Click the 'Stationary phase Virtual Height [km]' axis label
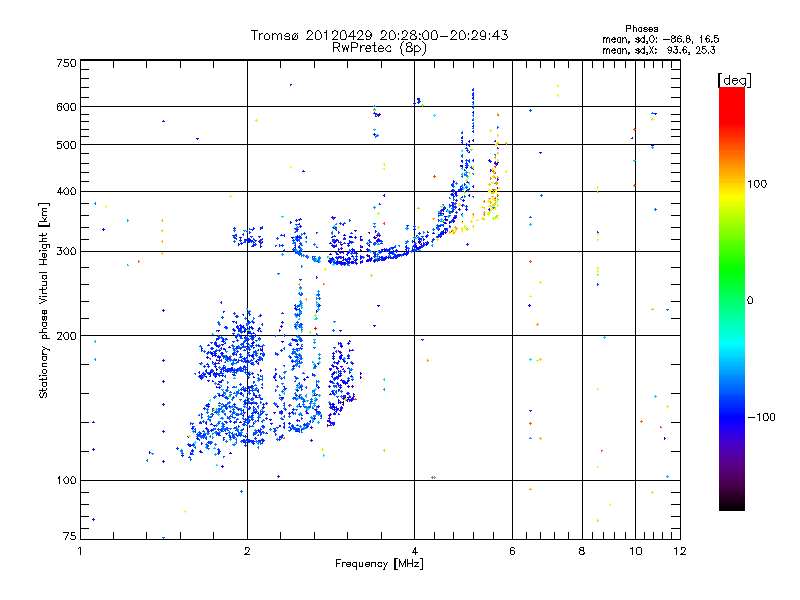The height and width of the screenshot is (600, 800). pos(44,301)
